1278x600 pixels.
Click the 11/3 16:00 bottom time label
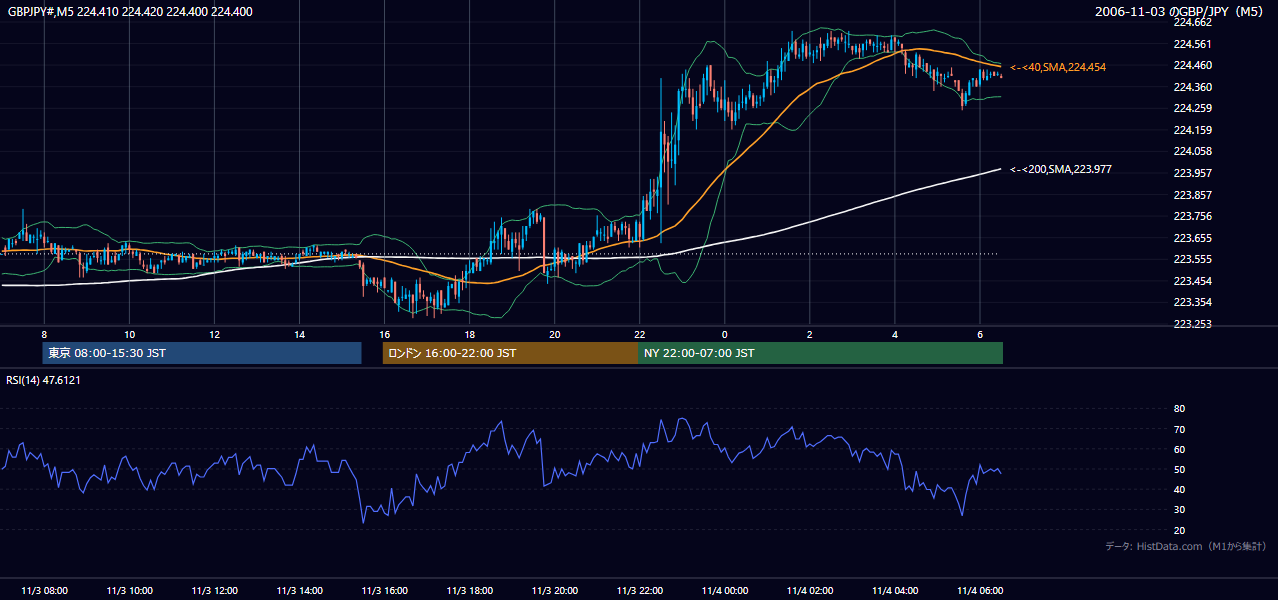(384, 590)
